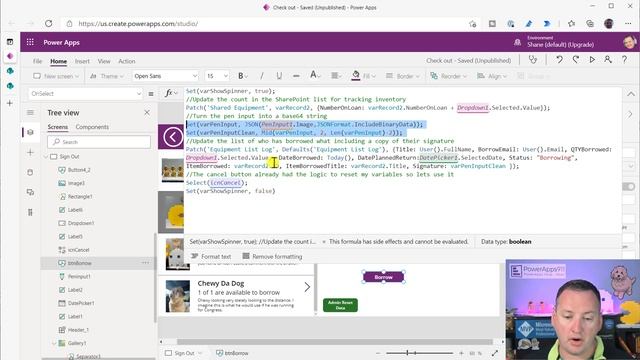Select Image3 in the tree
The height and width of the screenshot is (360, 640).
click(76, 183)
